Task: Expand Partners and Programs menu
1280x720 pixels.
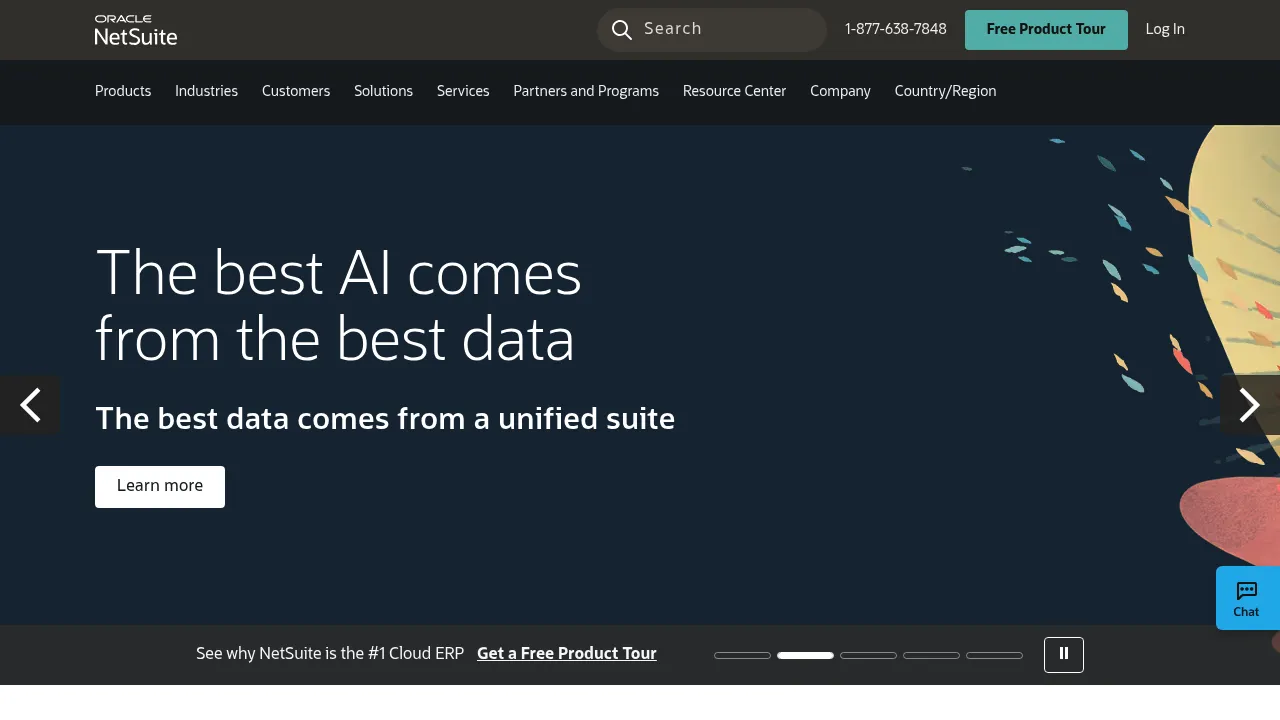Action: click(586, 91)
